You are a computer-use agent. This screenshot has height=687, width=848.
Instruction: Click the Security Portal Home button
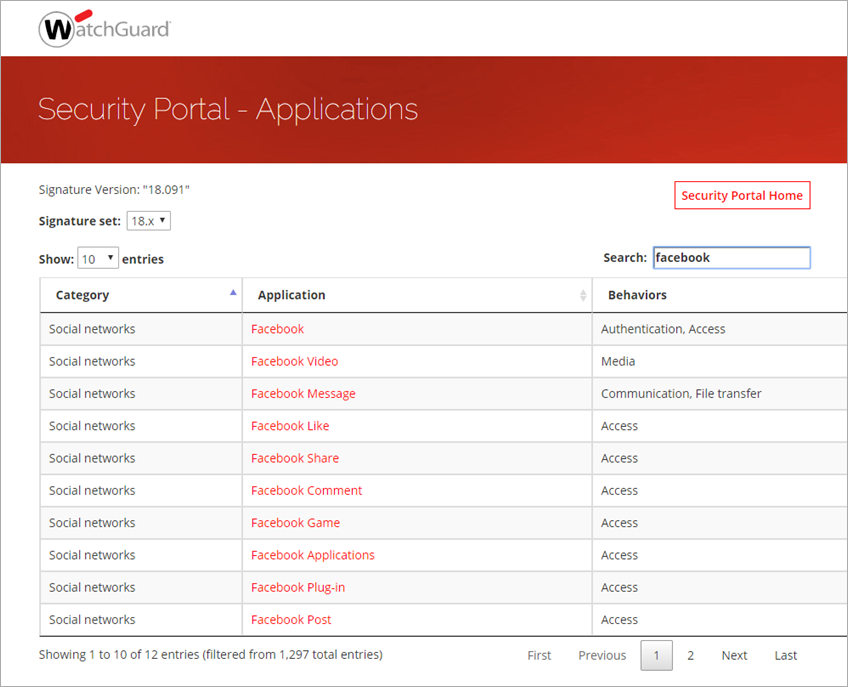tap(742, 195)
